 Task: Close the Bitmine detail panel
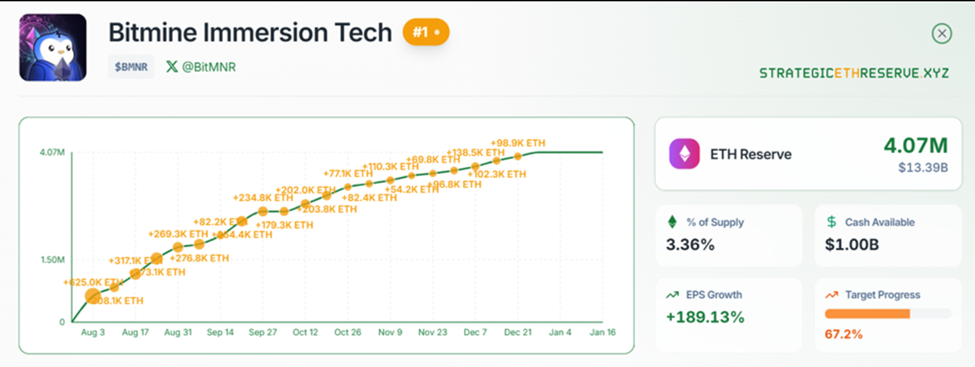click(941, 34)
